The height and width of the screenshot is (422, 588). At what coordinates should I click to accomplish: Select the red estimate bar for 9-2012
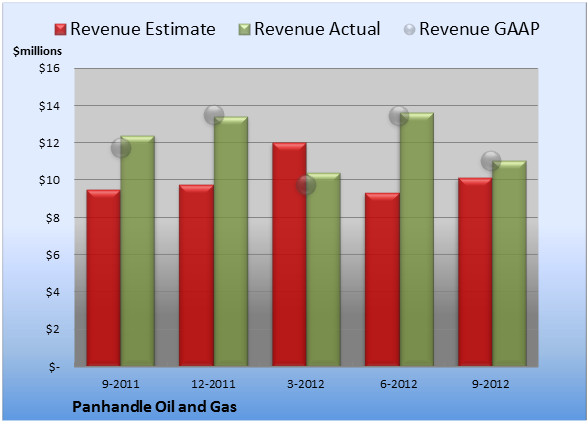coord(475,272)
